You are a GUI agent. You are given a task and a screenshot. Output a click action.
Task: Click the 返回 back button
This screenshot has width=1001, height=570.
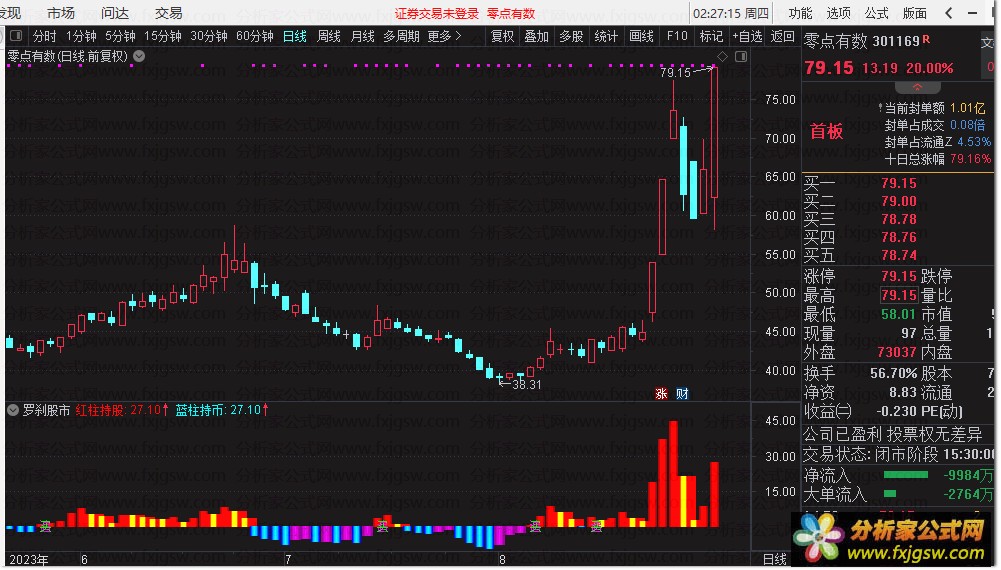[x=782, y=36]
